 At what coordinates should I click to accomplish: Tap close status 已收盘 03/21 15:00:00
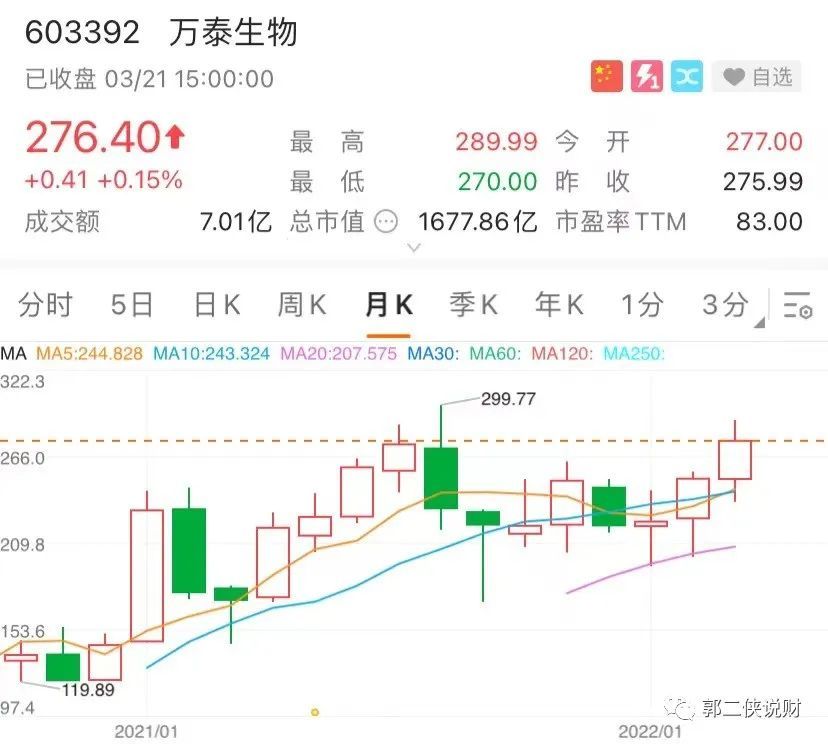[x=149, y=79]
